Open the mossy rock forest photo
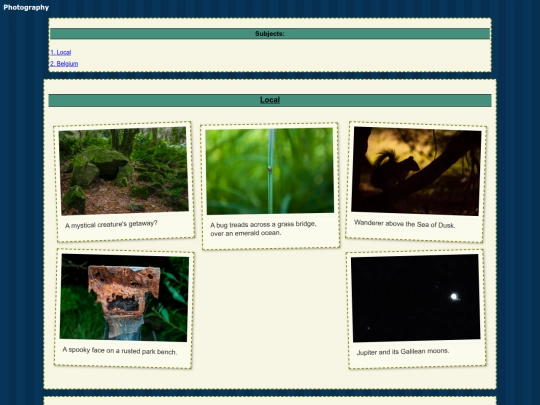Screen dimensions: 540x405 click(x=124, y=171)
